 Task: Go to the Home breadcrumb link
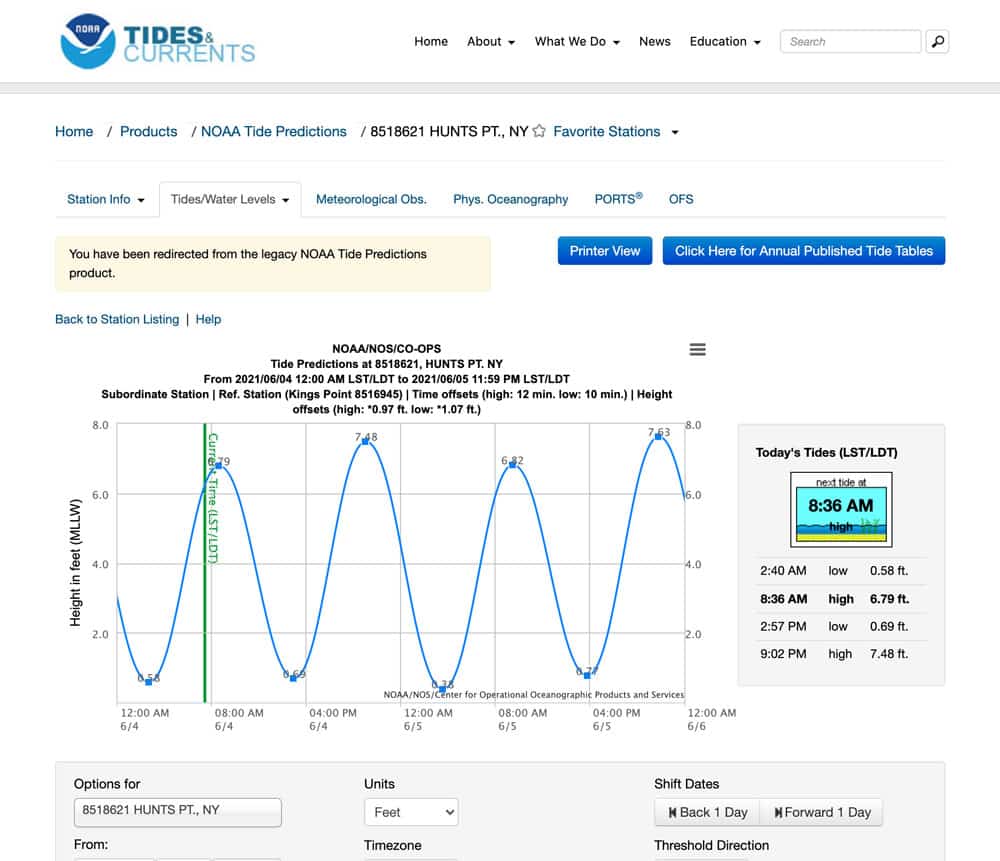coord(74,131)
